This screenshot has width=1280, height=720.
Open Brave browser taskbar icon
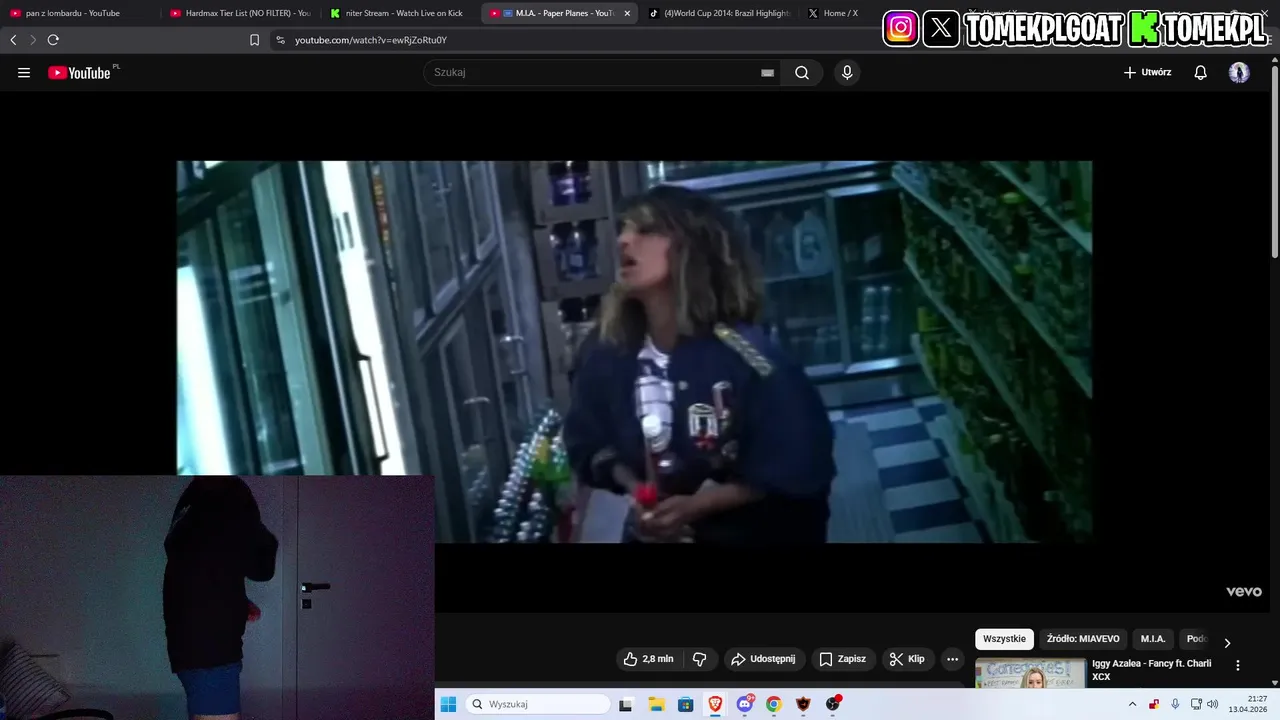click(x=715, y=704)
